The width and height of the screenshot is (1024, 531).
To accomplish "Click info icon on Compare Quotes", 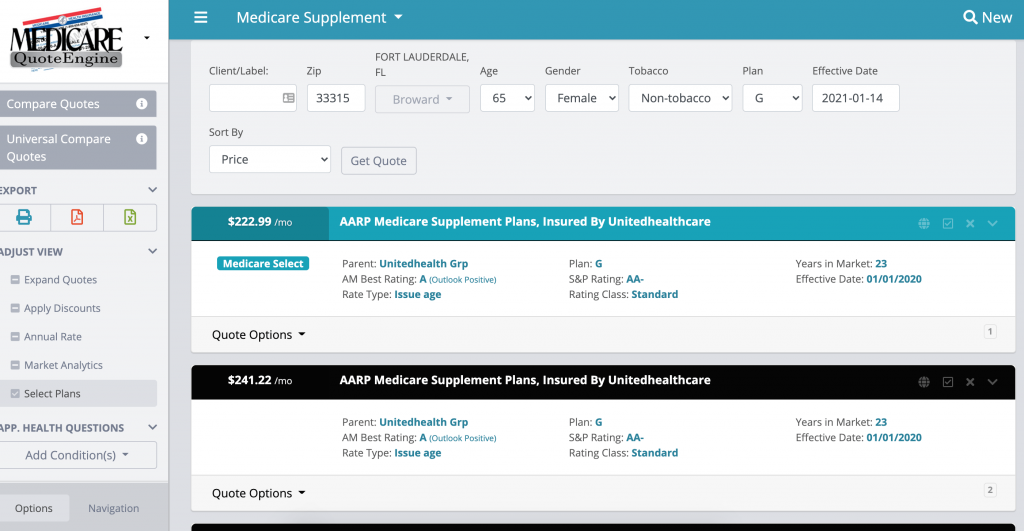I will pos(141,104).
